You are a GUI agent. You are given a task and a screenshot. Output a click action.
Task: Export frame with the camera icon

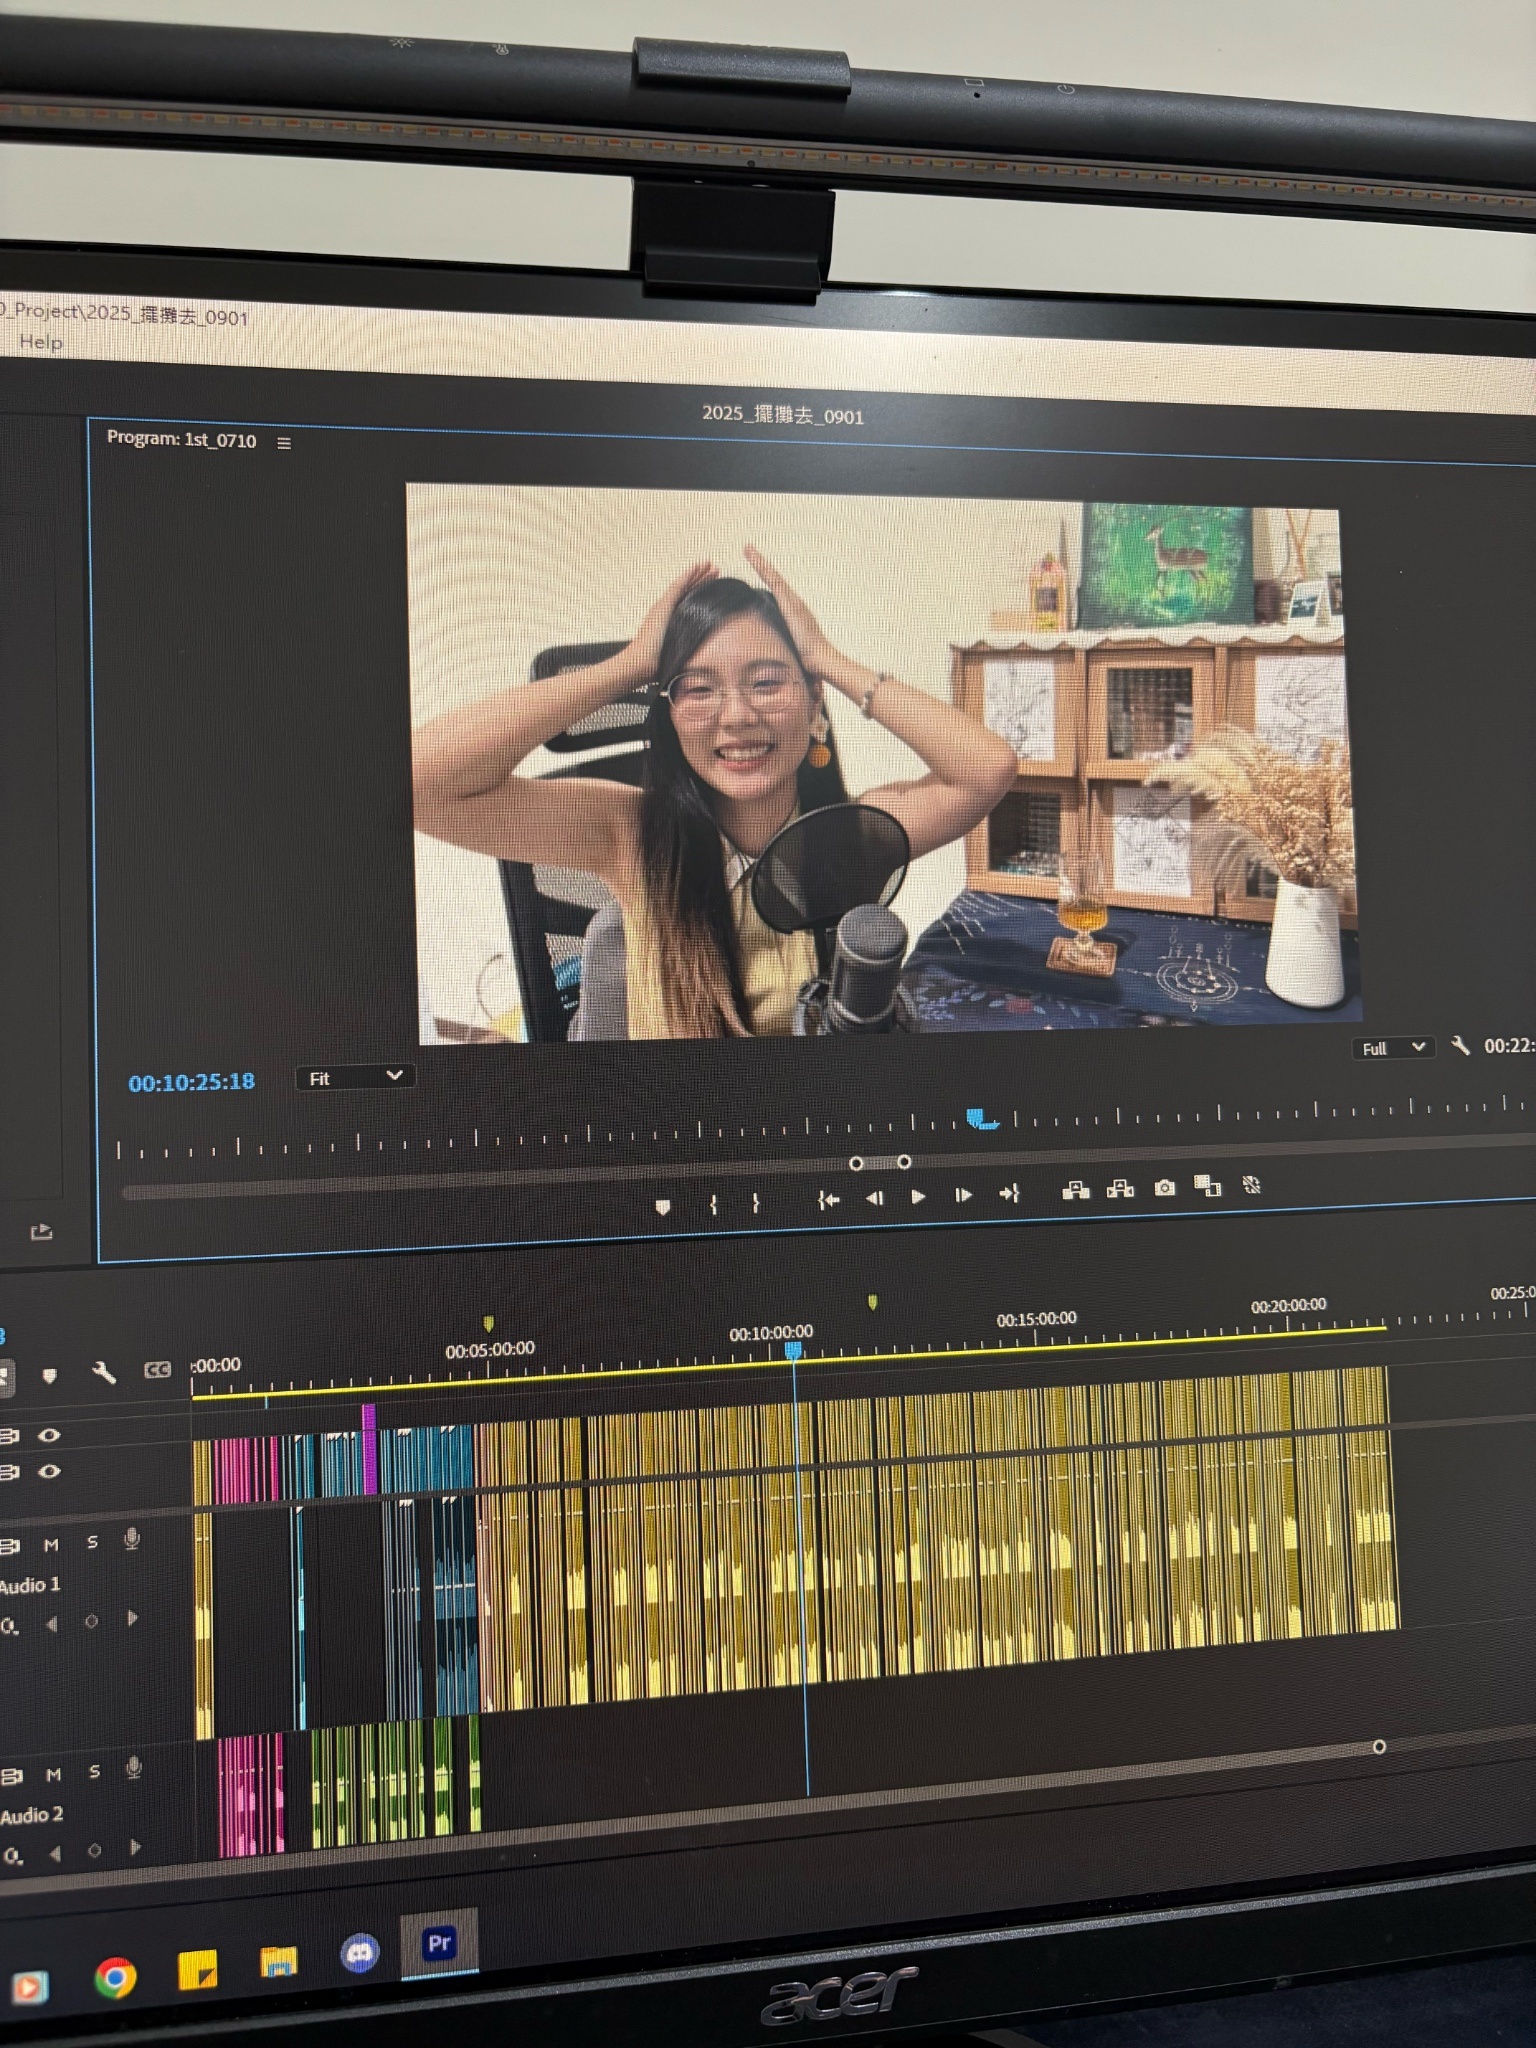[x=1165, y=1188]
